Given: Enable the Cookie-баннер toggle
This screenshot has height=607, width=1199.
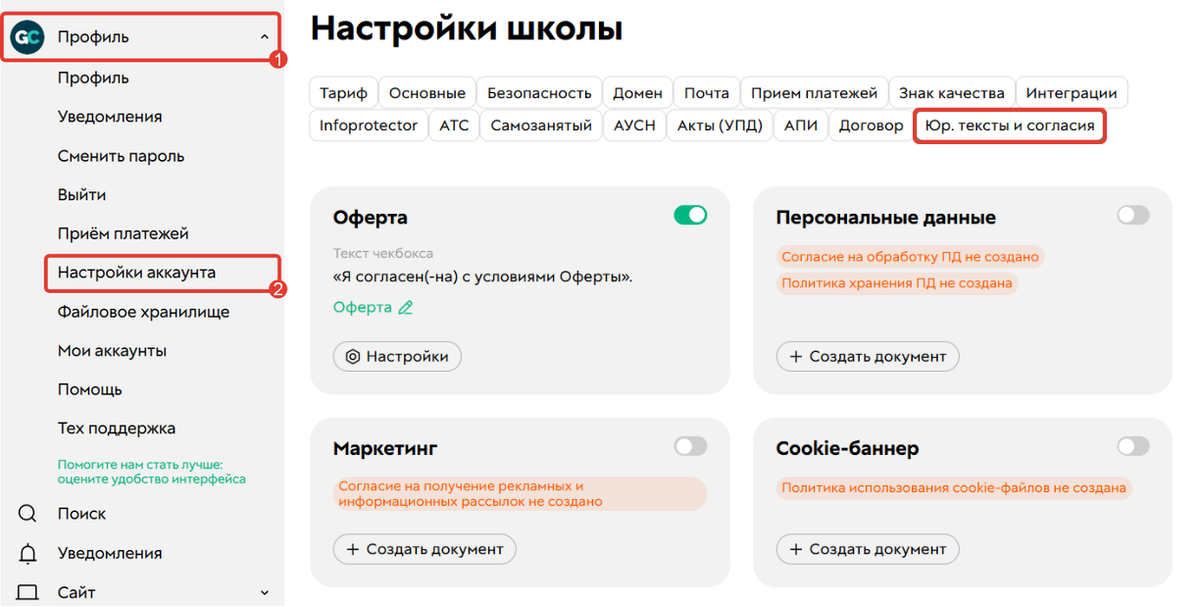Looking at the screenshot, I should (x=1133, y=446).
